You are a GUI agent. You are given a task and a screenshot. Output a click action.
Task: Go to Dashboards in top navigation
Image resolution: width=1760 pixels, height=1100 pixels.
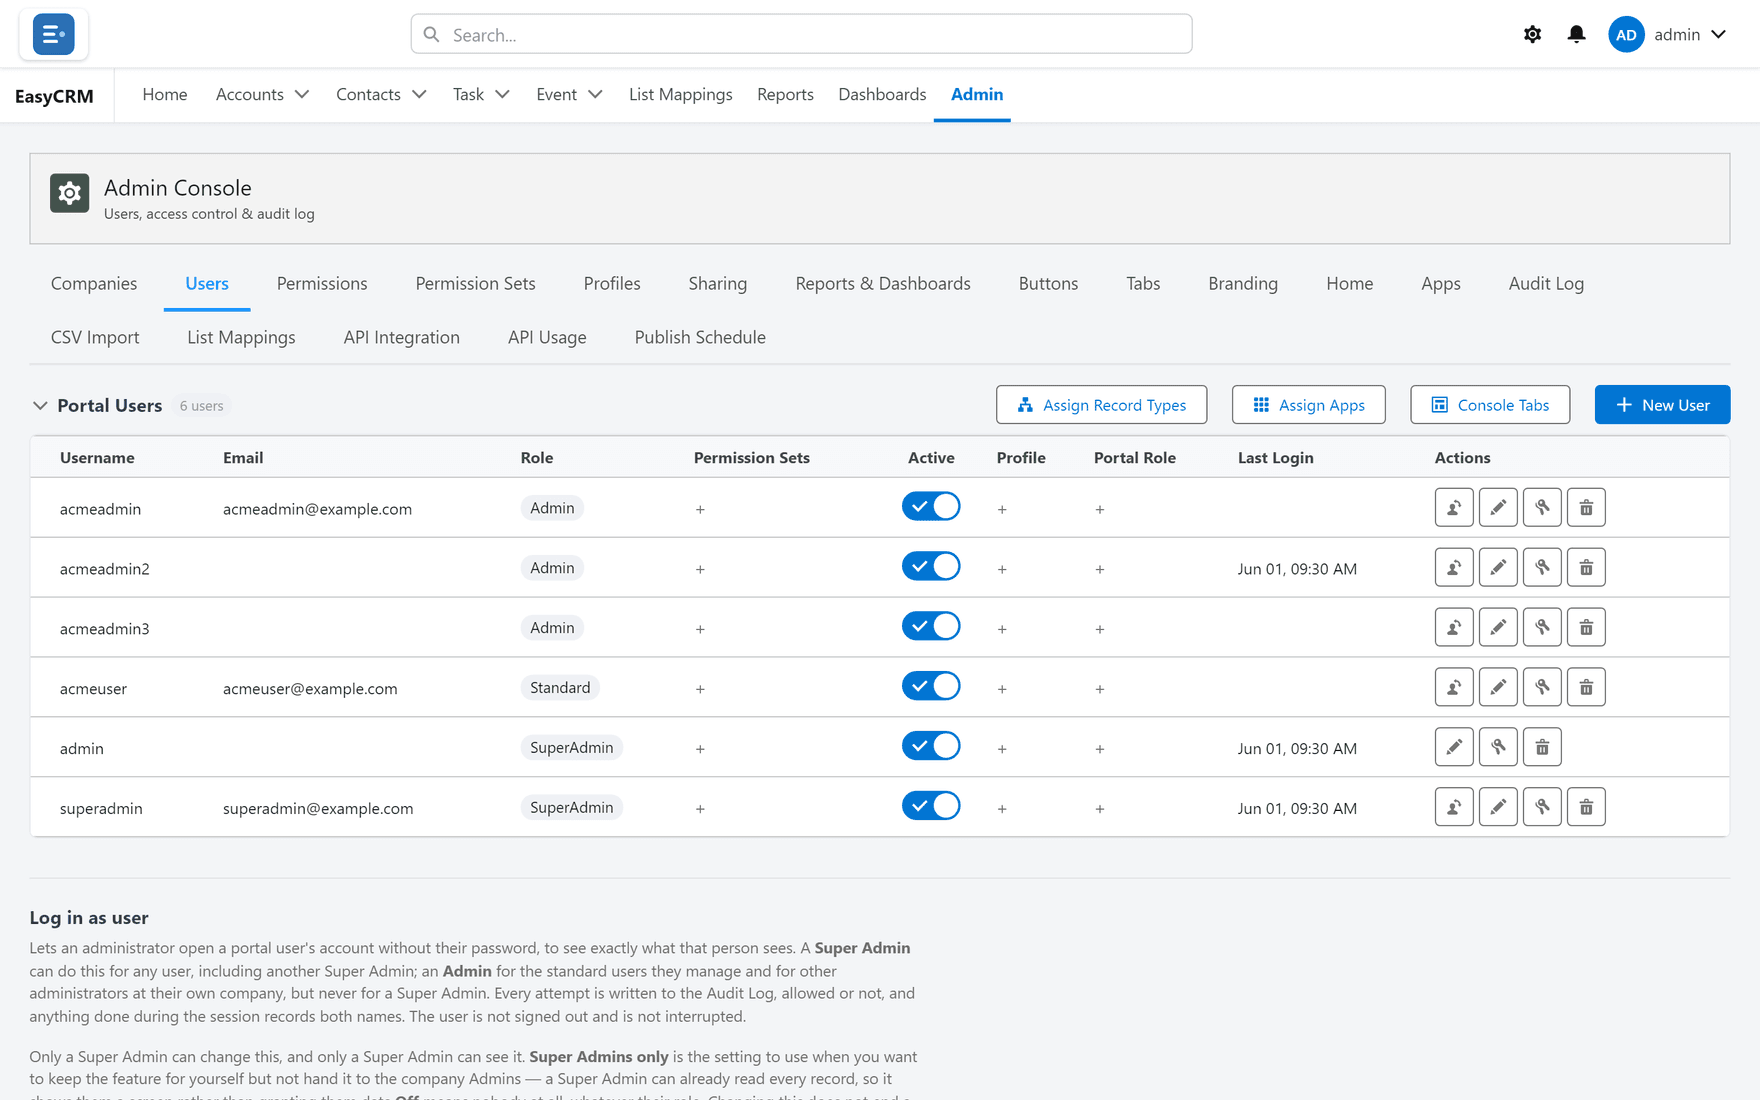click(x=882, y=94)
